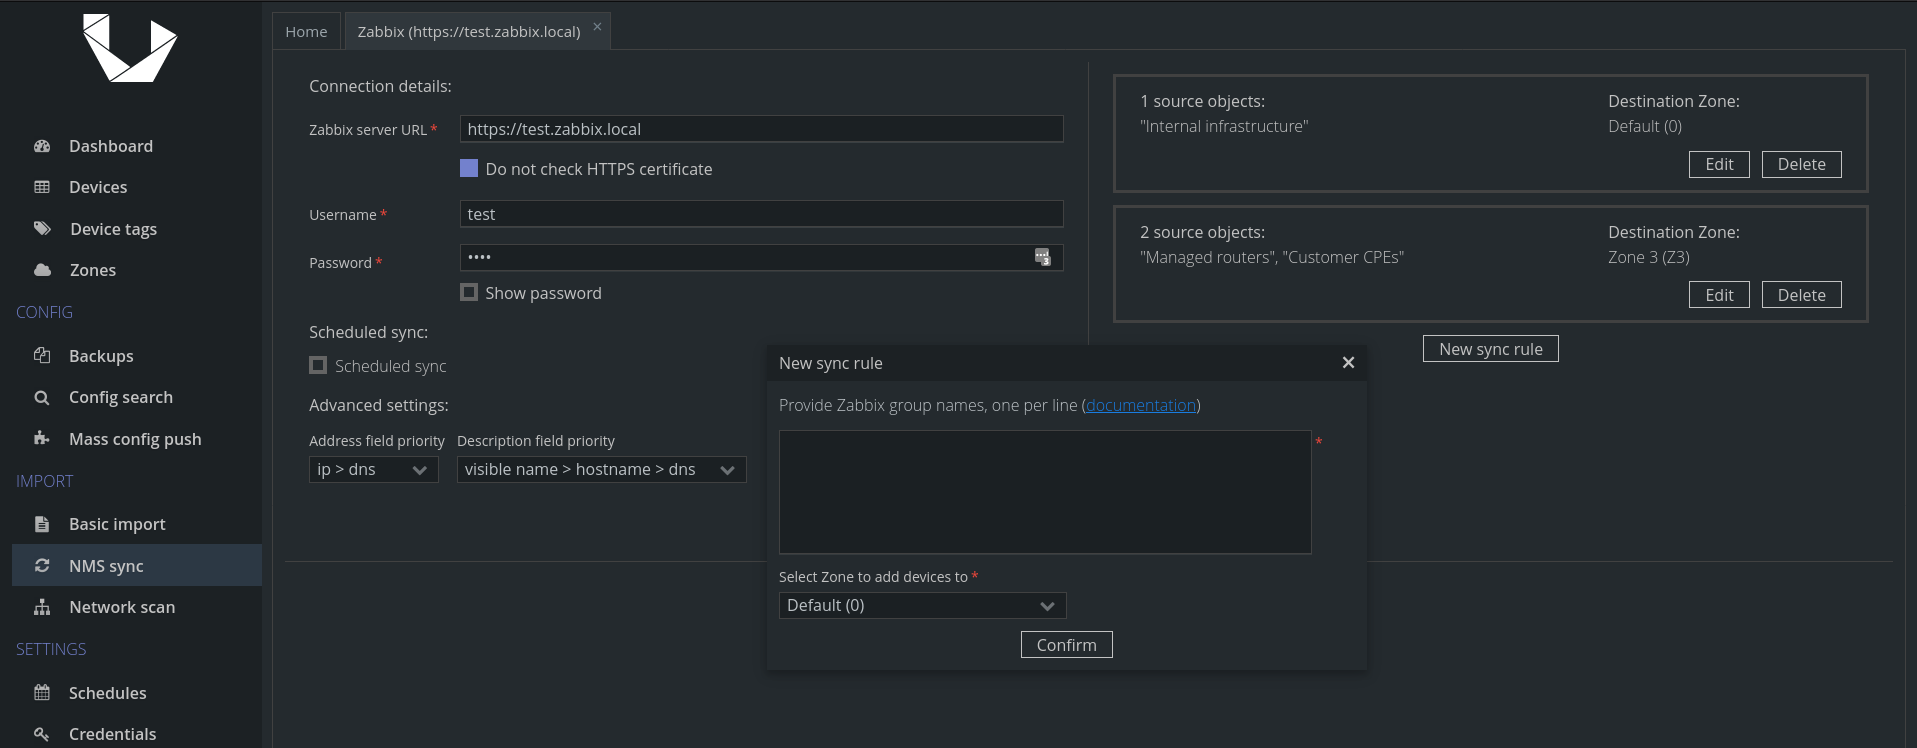Click the Basic import file icon
The width and height of the screenshot is (1917, 748).
[x=42, y=524]
